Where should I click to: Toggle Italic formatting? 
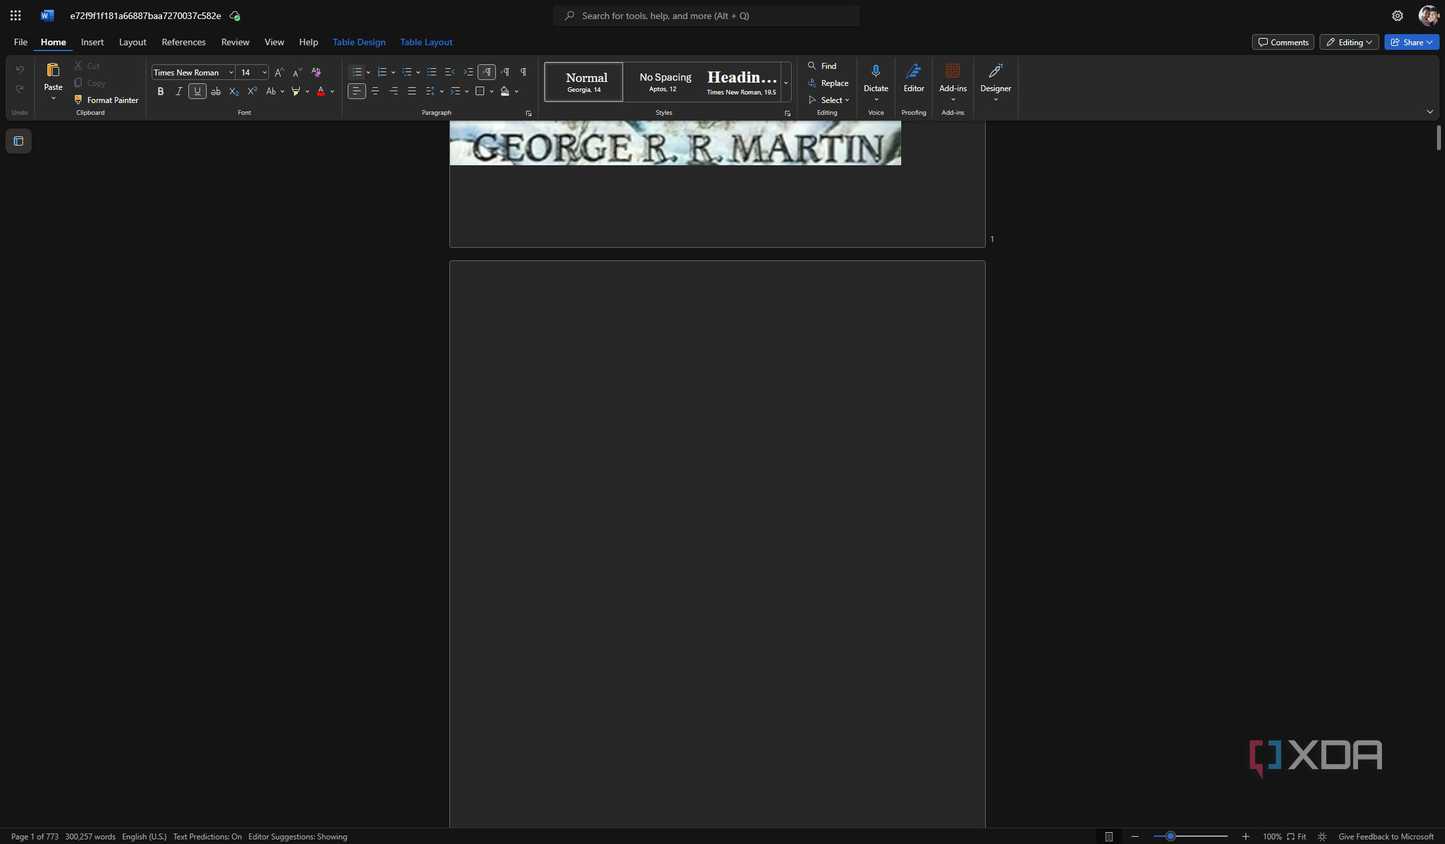[x=179, y=91]
